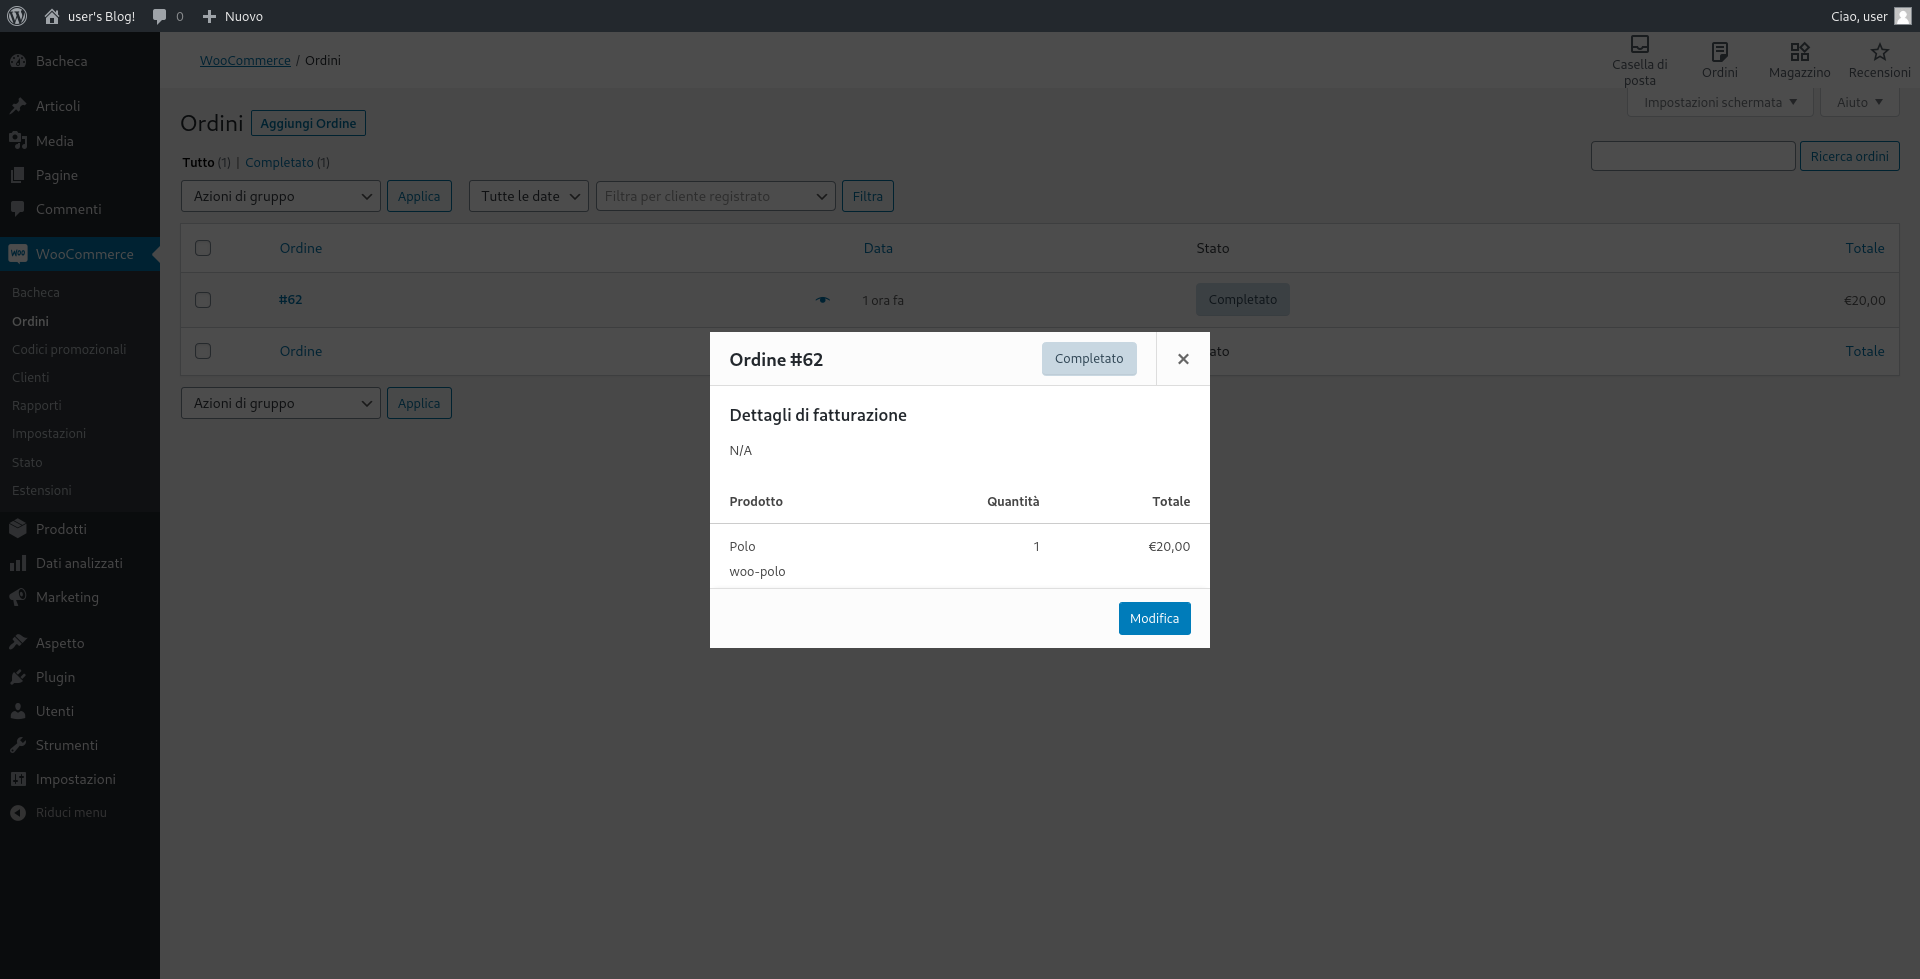
Task: Tick the checkbox for order #62
Action: pyautogui.click(x=203, y=300)
